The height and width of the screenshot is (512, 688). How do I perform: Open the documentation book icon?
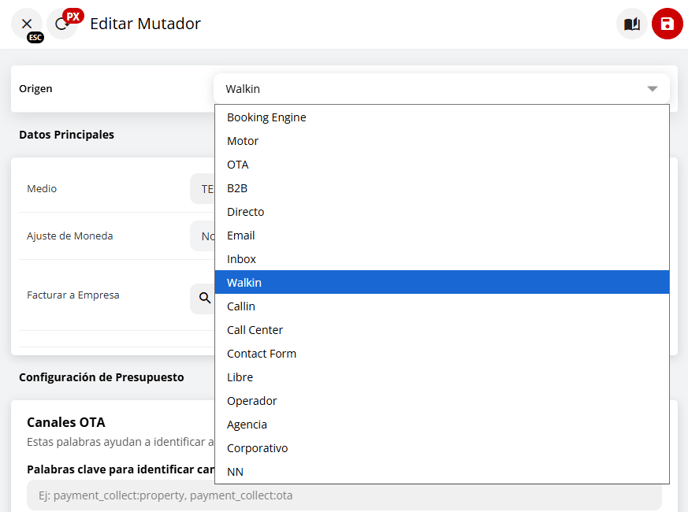click(x=631, y=24)
